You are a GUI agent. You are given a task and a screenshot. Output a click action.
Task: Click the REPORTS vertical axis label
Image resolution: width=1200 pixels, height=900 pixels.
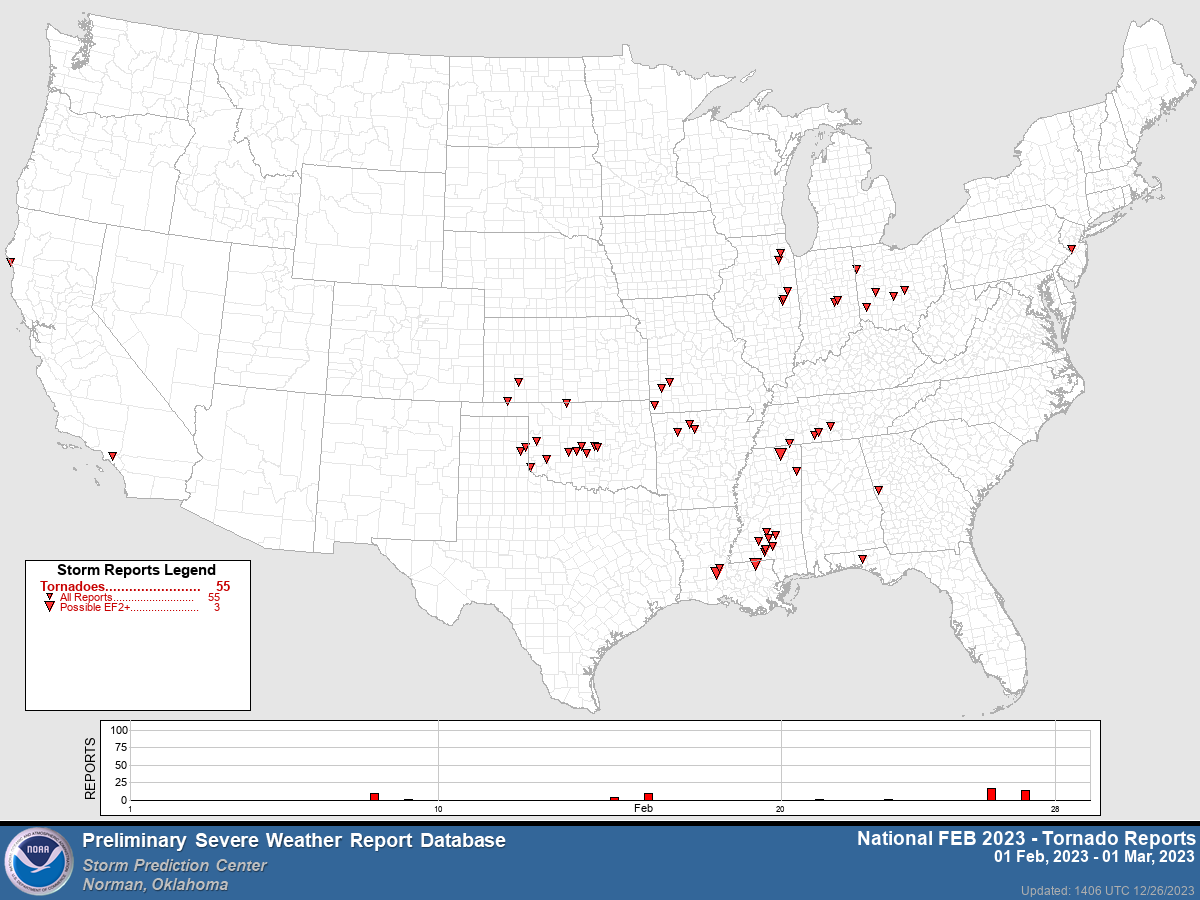pos(90,767)
